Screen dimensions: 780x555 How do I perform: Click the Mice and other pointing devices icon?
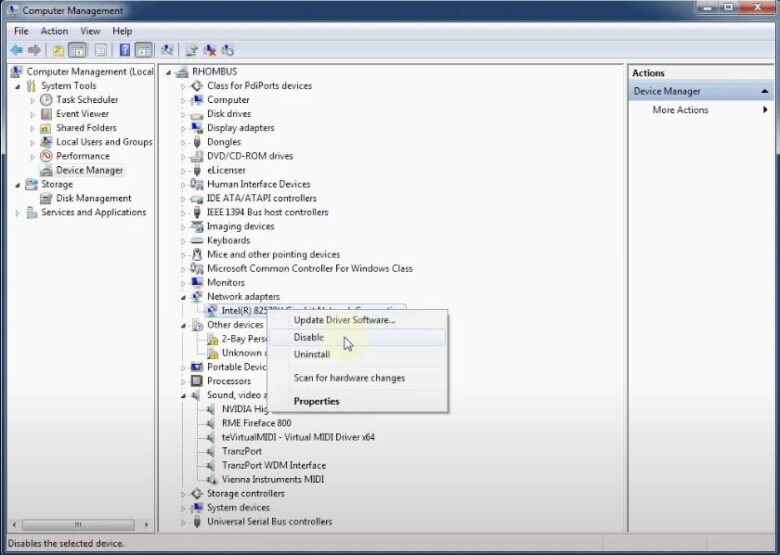coord(197,254)
